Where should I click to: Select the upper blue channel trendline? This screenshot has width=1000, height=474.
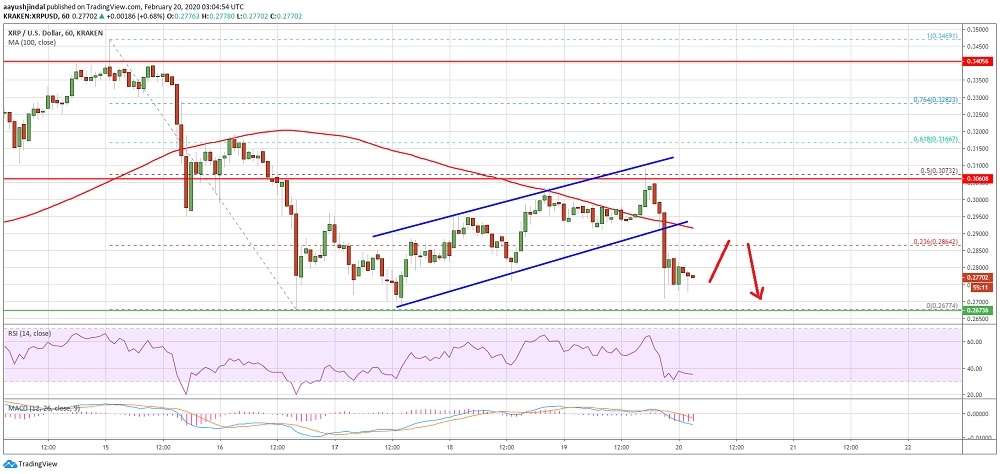[522, 197]
